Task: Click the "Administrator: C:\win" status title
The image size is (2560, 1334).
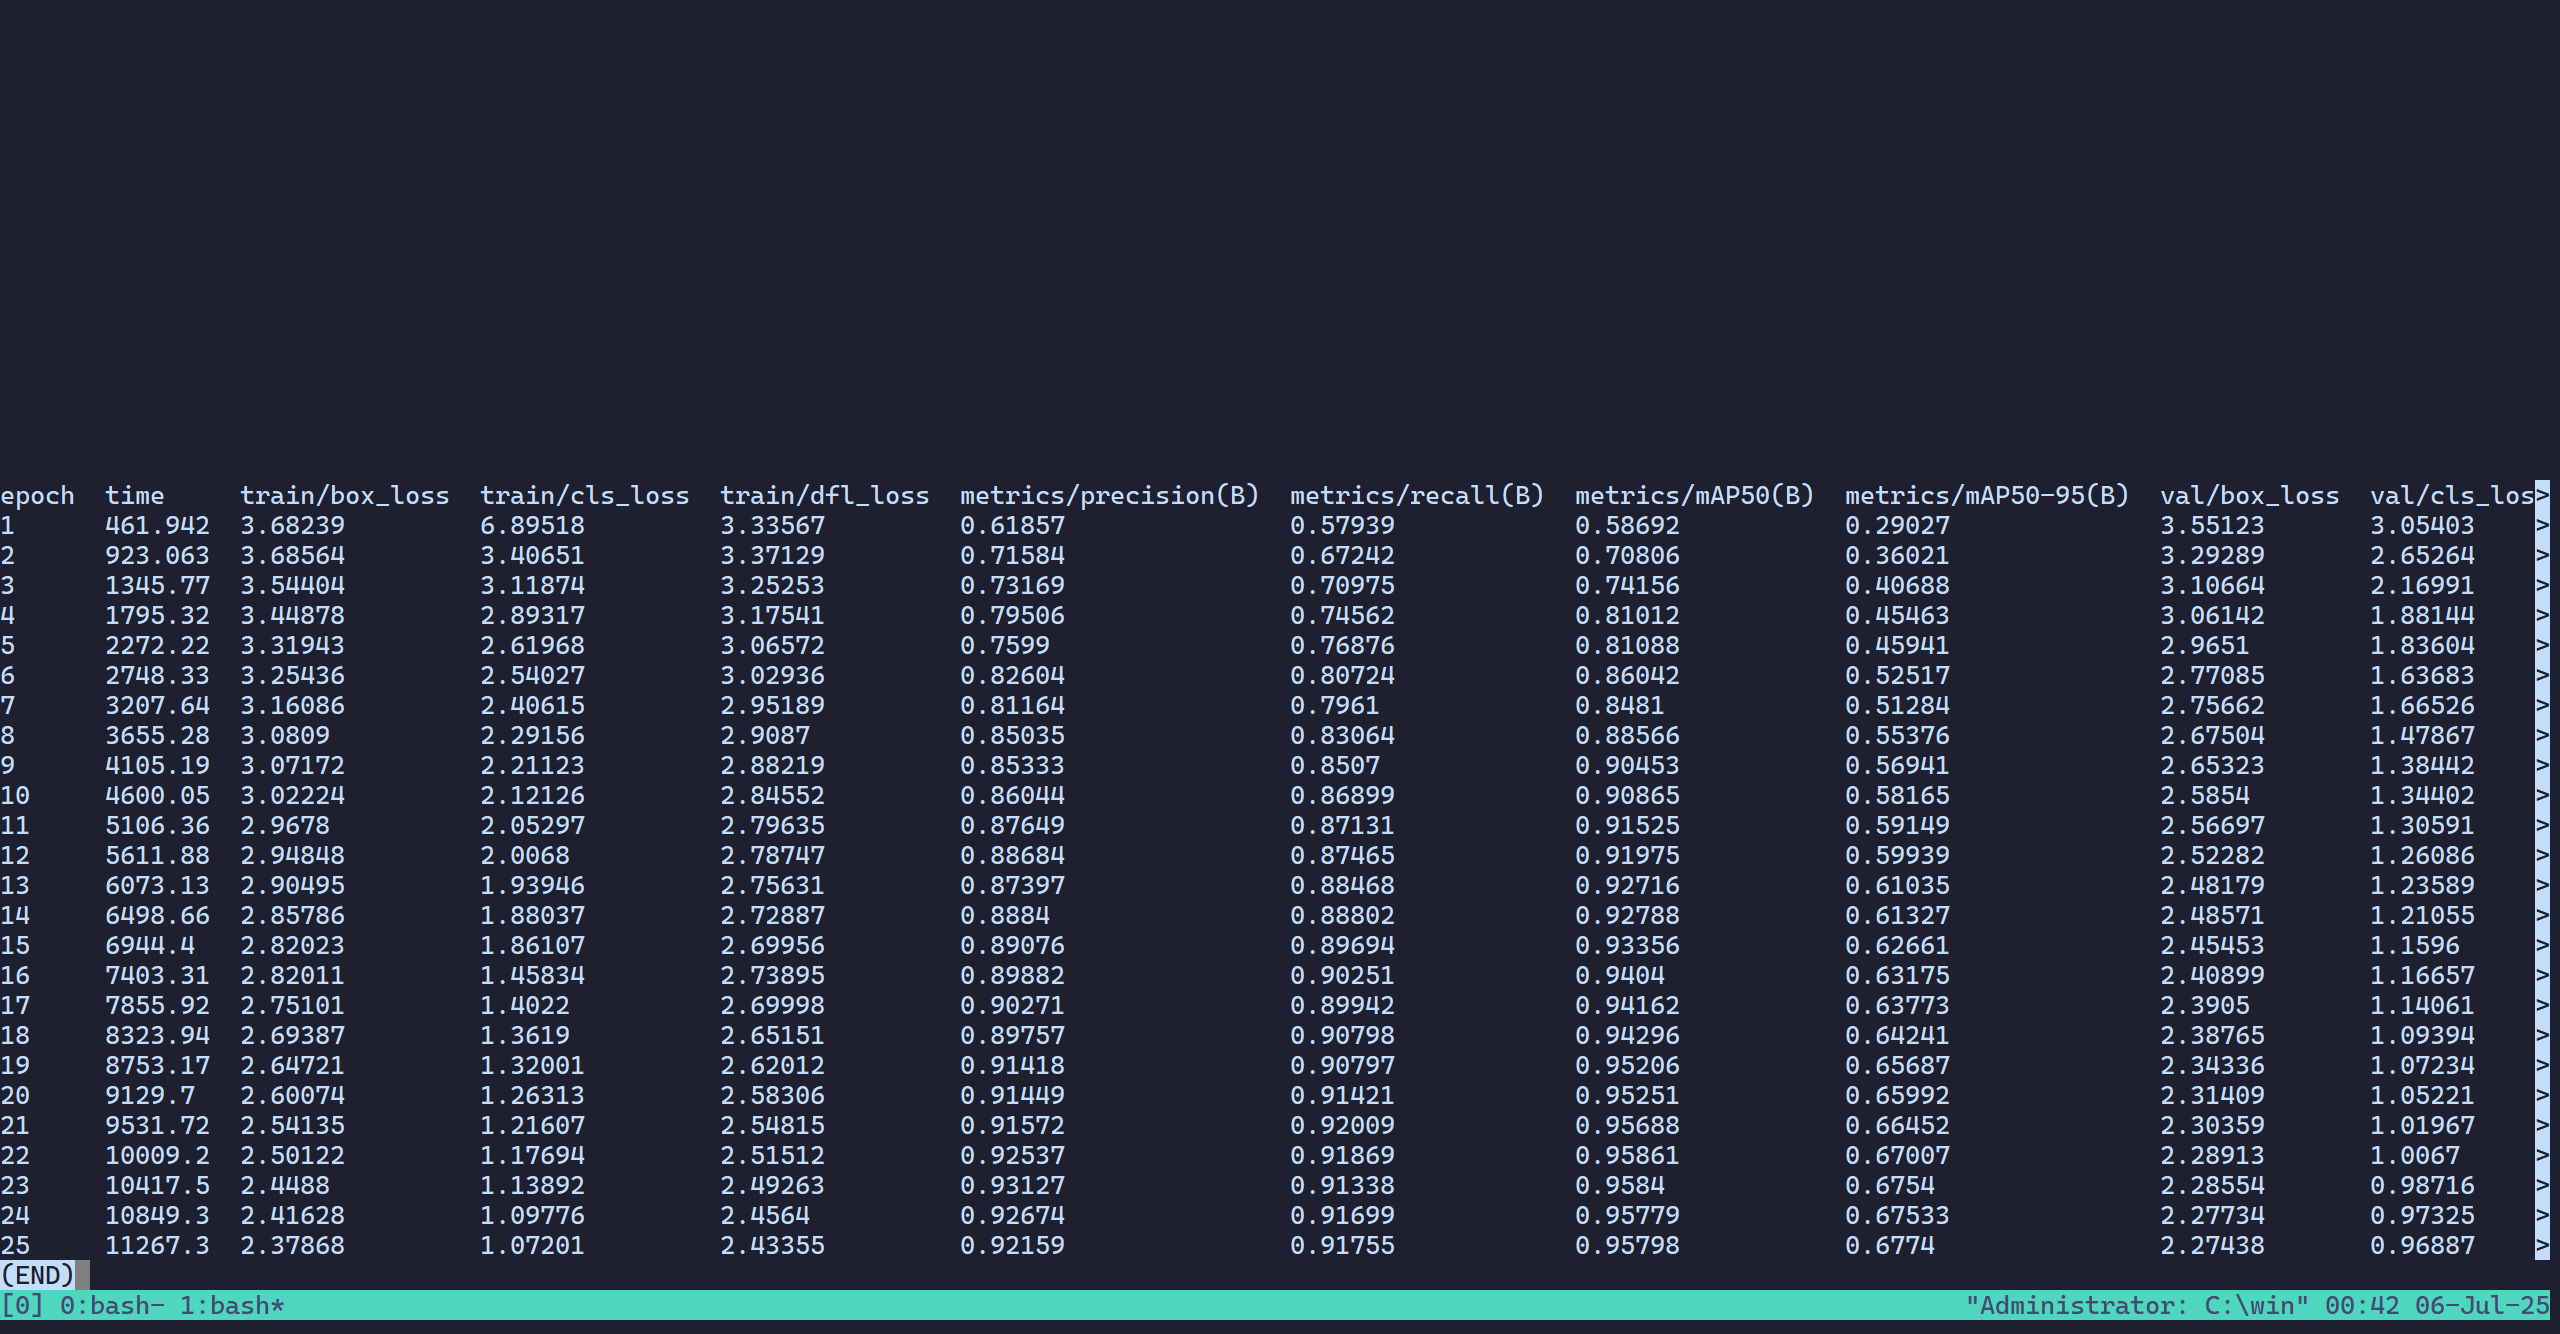Action: click(x=2137, y=1306)
